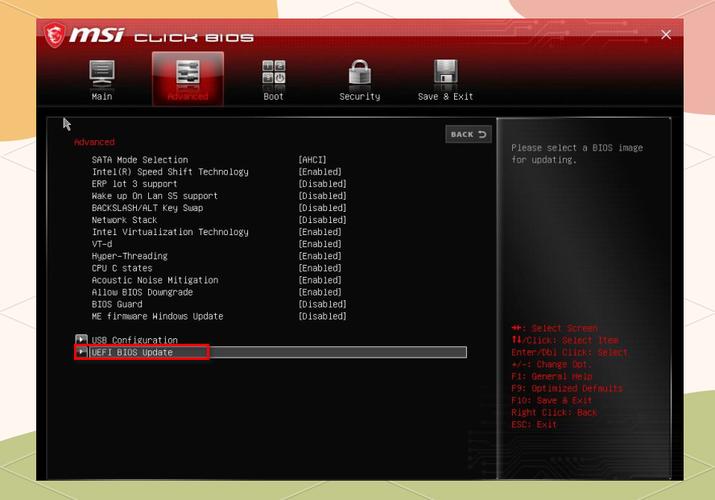Open the Main tab monitor icon

click(102, 73)
